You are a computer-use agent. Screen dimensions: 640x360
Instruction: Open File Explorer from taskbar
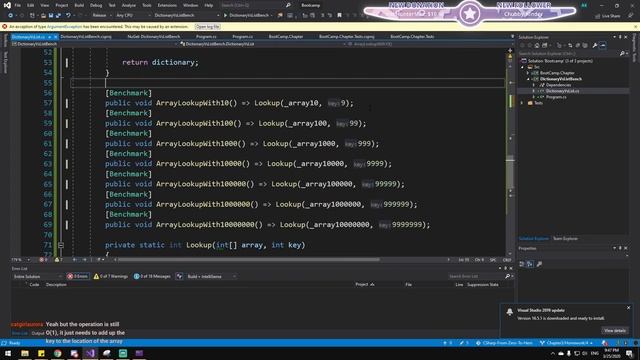point(25,353)
